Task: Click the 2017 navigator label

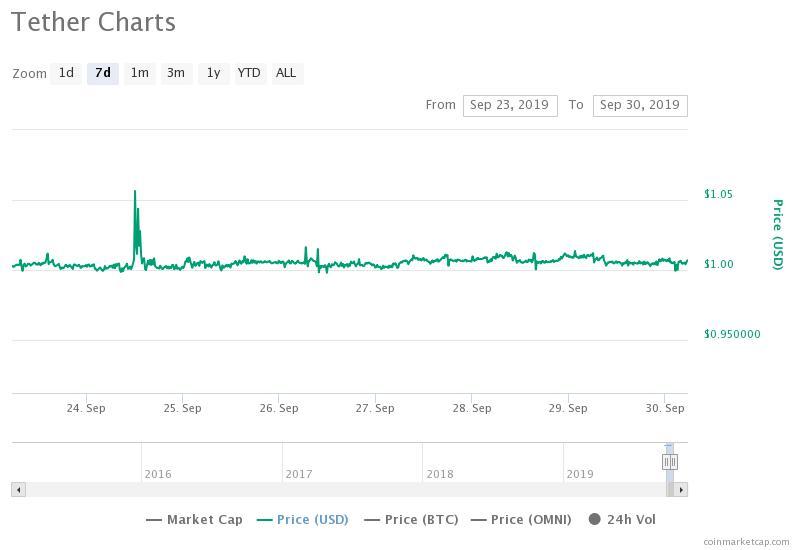Action: click(299, 474)
